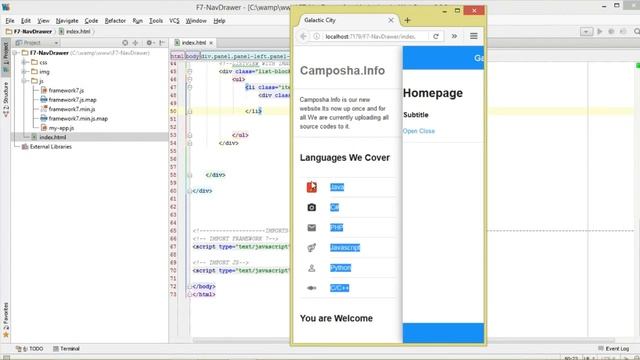Click fold marker on line 45

[189, 71]
